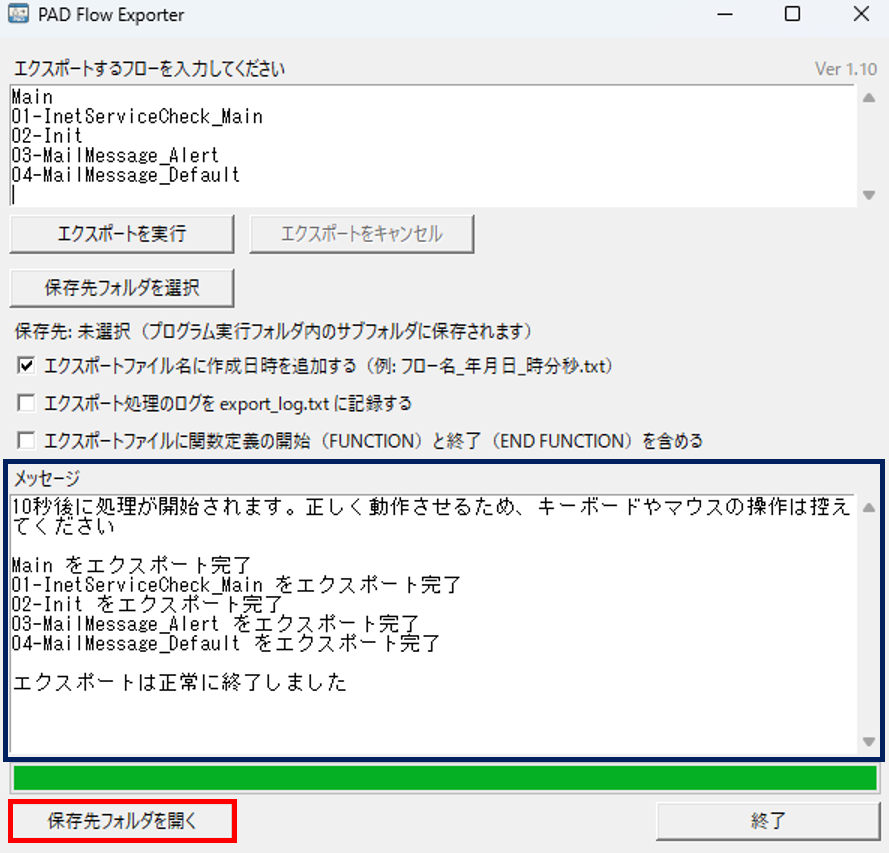Enable FUNCTION / END FUNCTION inclusion checkbox
889x853 pixels.
[x=26, y=440]
